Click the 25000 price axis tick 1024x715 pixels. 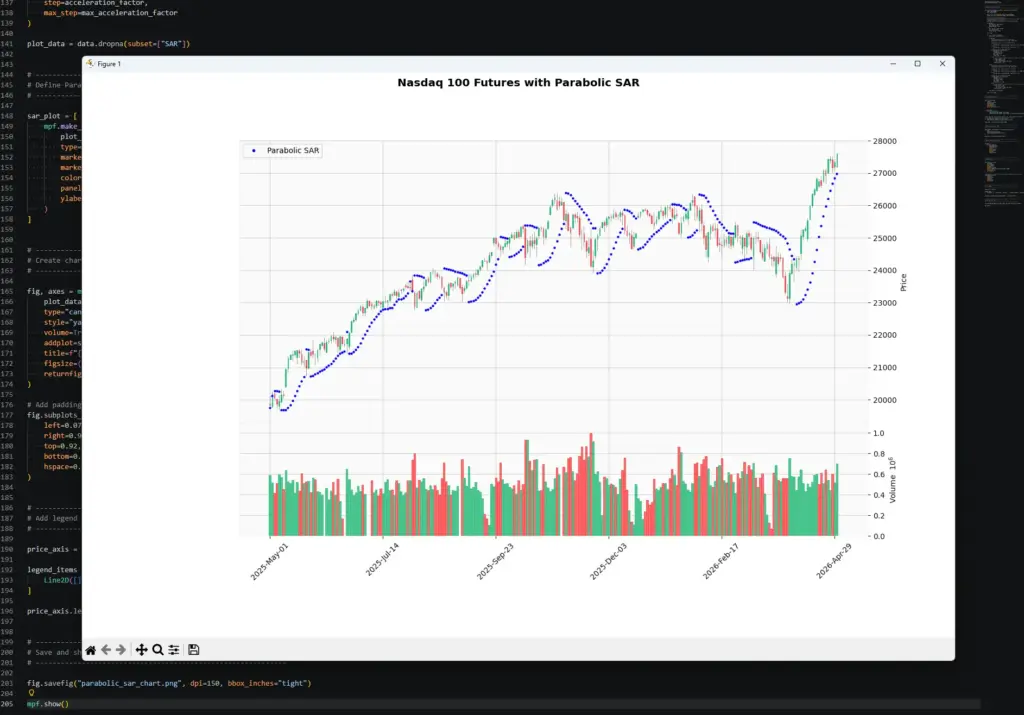(x=884, y=238)
